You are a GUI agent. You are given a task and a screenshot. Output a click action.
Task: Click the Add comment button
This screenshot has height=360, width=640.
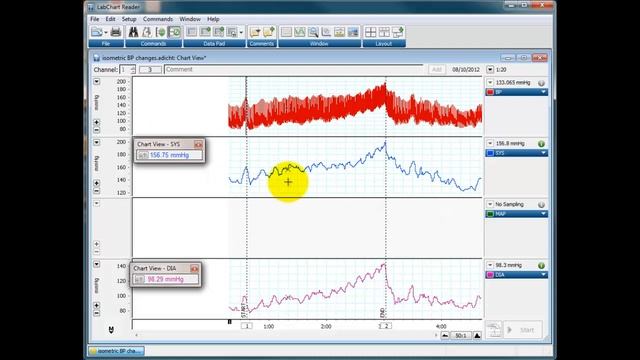click(436, 70)
